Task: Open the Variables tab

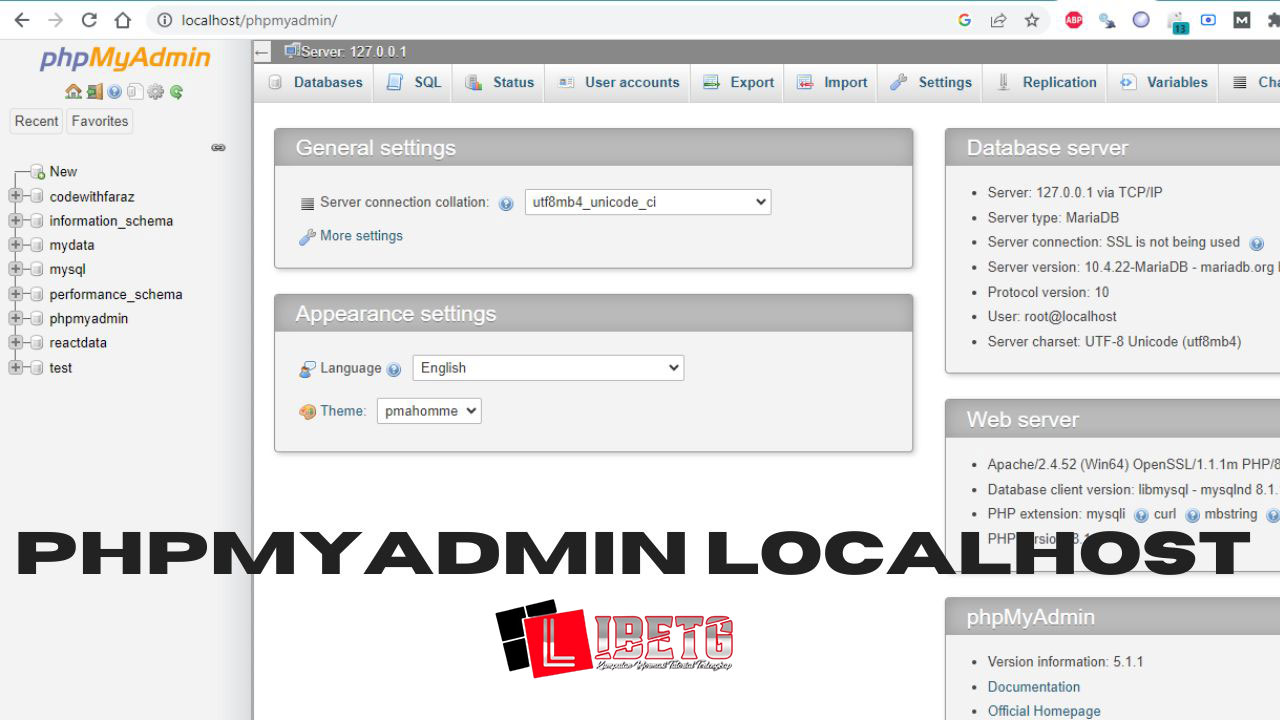Action: click(1164, 83)
